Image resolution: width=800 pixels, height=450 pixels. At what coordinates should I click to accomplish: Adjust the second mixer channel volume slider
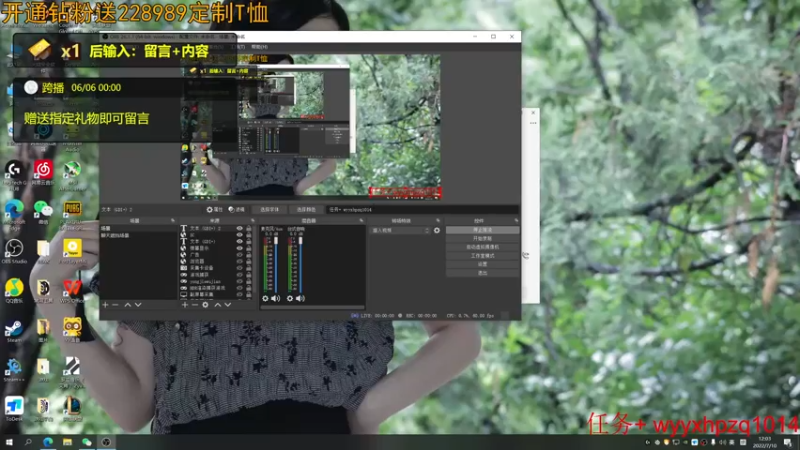coord(301,264)
